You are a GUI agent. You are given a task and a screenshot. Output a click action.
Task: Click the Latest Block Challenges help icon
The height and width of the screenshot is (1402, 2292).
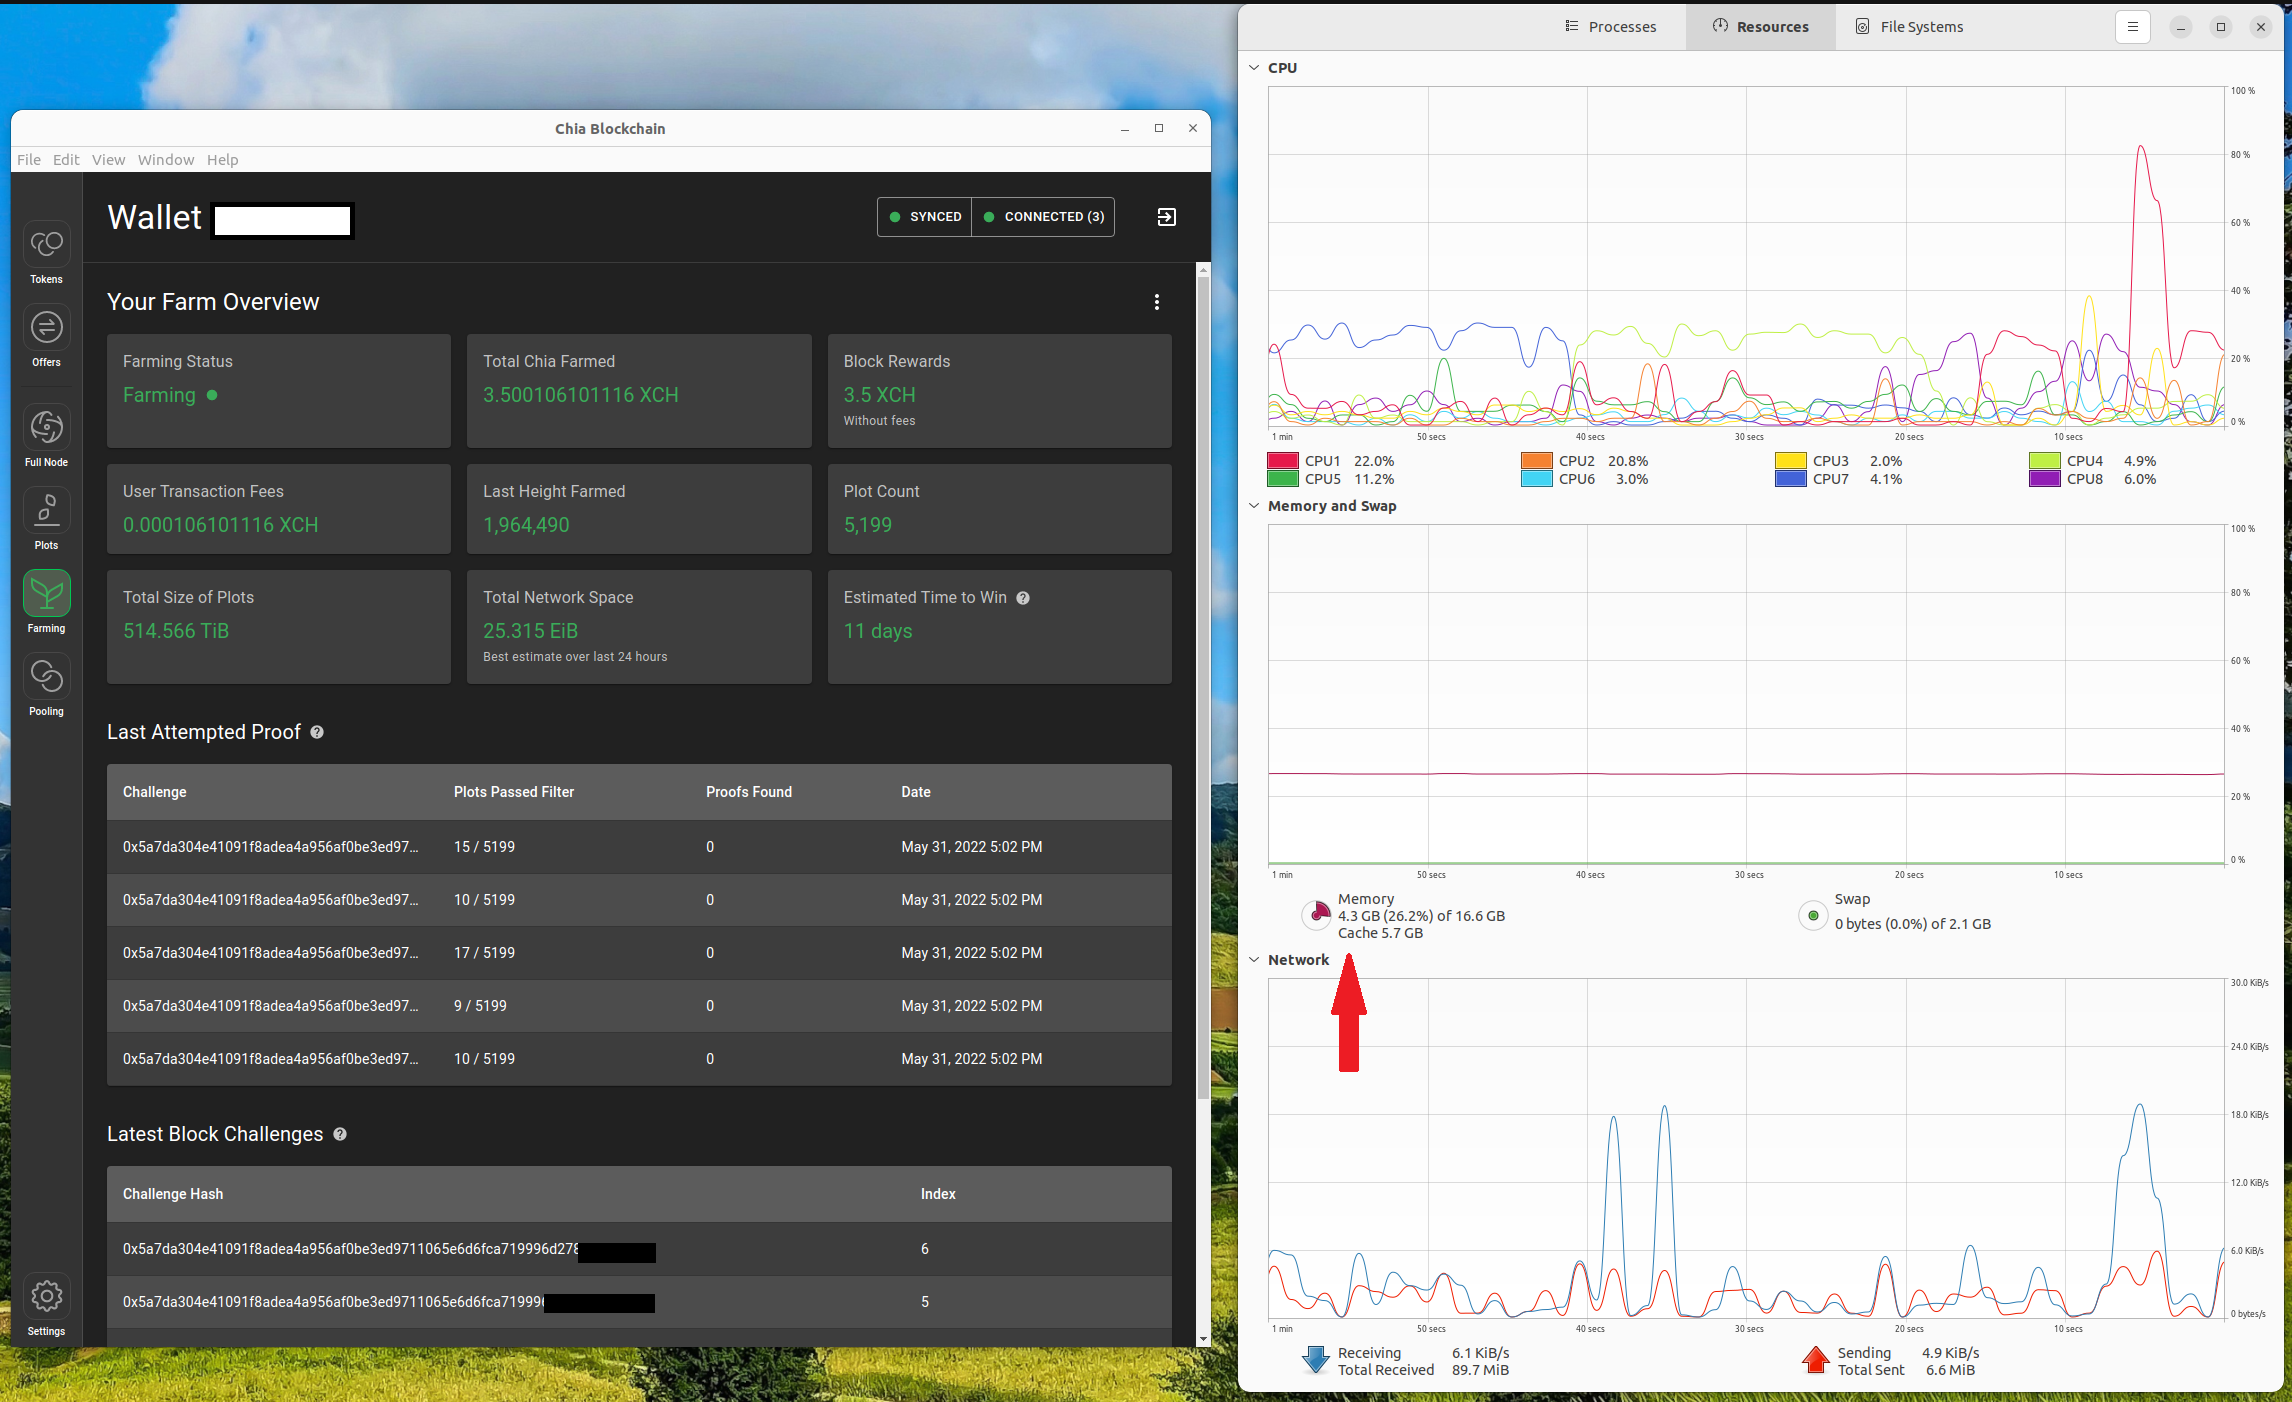(x=340, y=1134)
